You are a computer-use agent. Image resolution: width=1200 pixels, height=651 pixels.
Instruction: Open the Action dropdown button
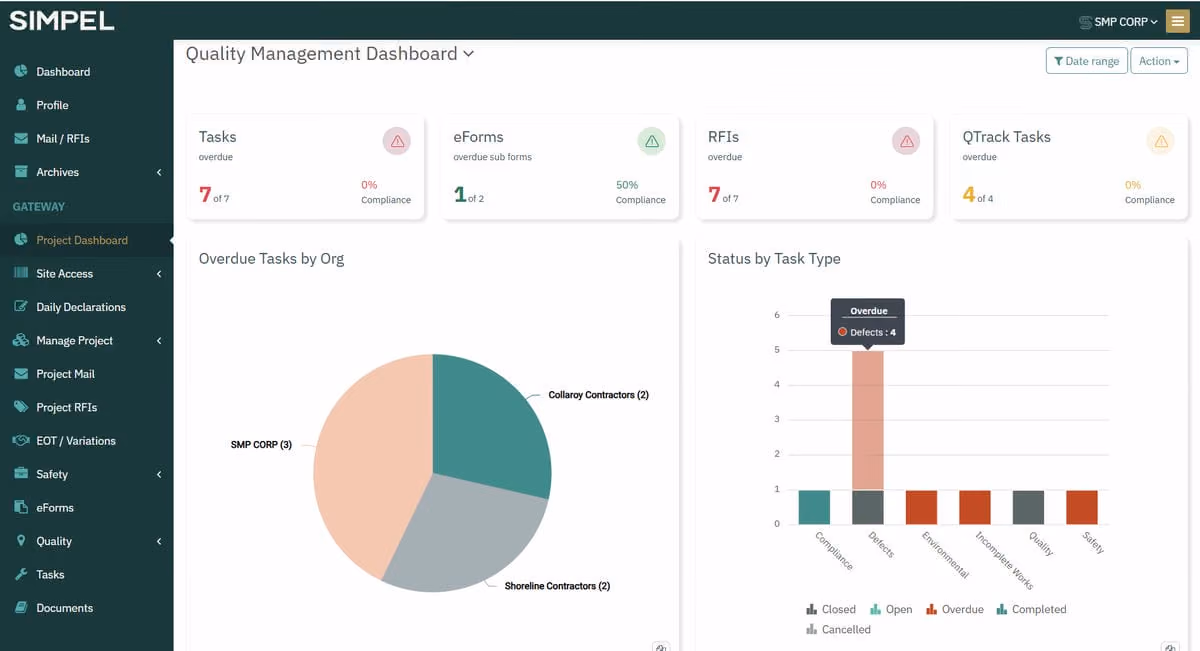click(x=1159, y=61)
